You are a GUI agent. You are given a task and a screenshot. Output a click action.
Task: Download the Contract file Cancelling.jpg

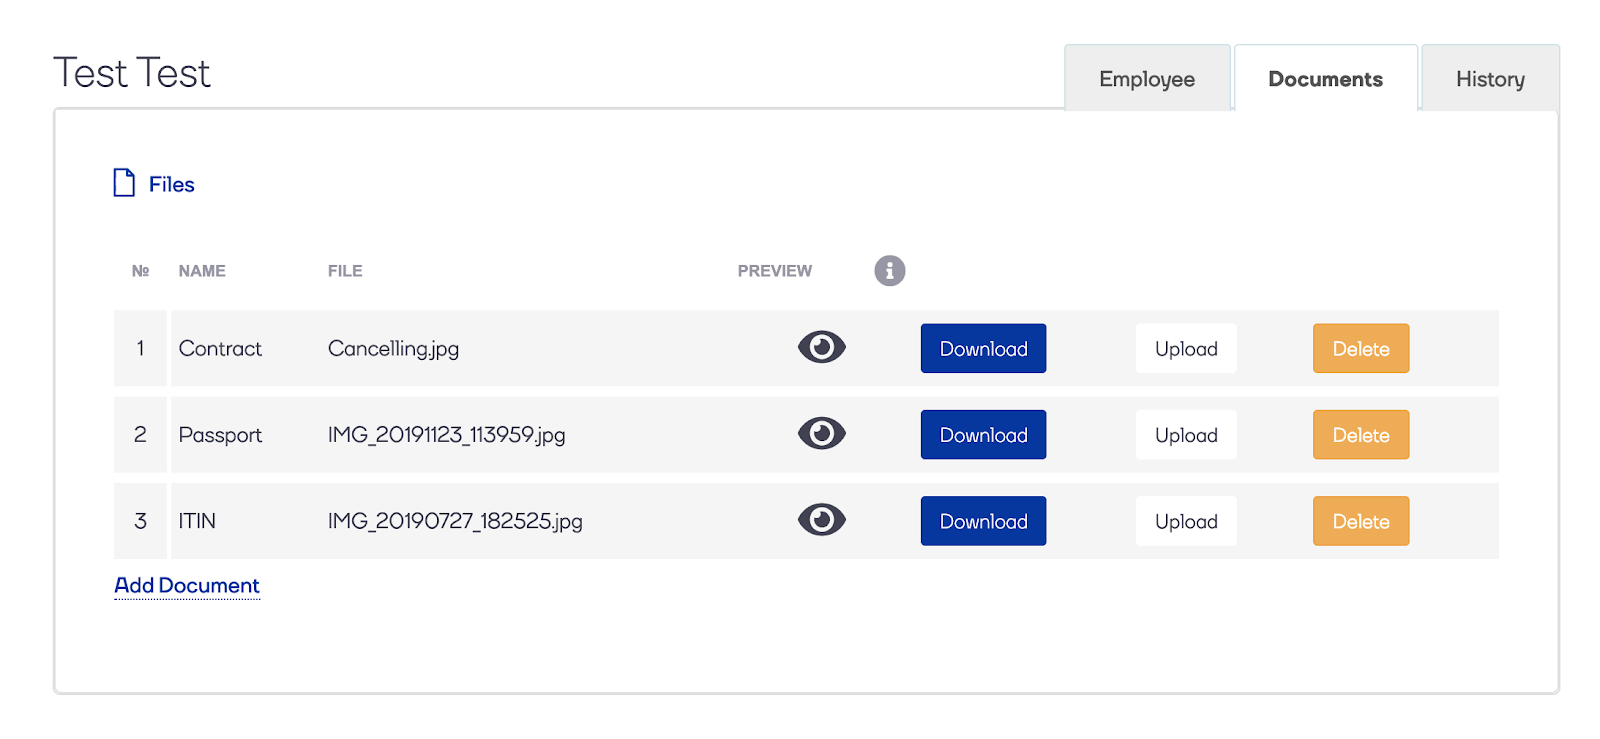(x=983, y=348)
